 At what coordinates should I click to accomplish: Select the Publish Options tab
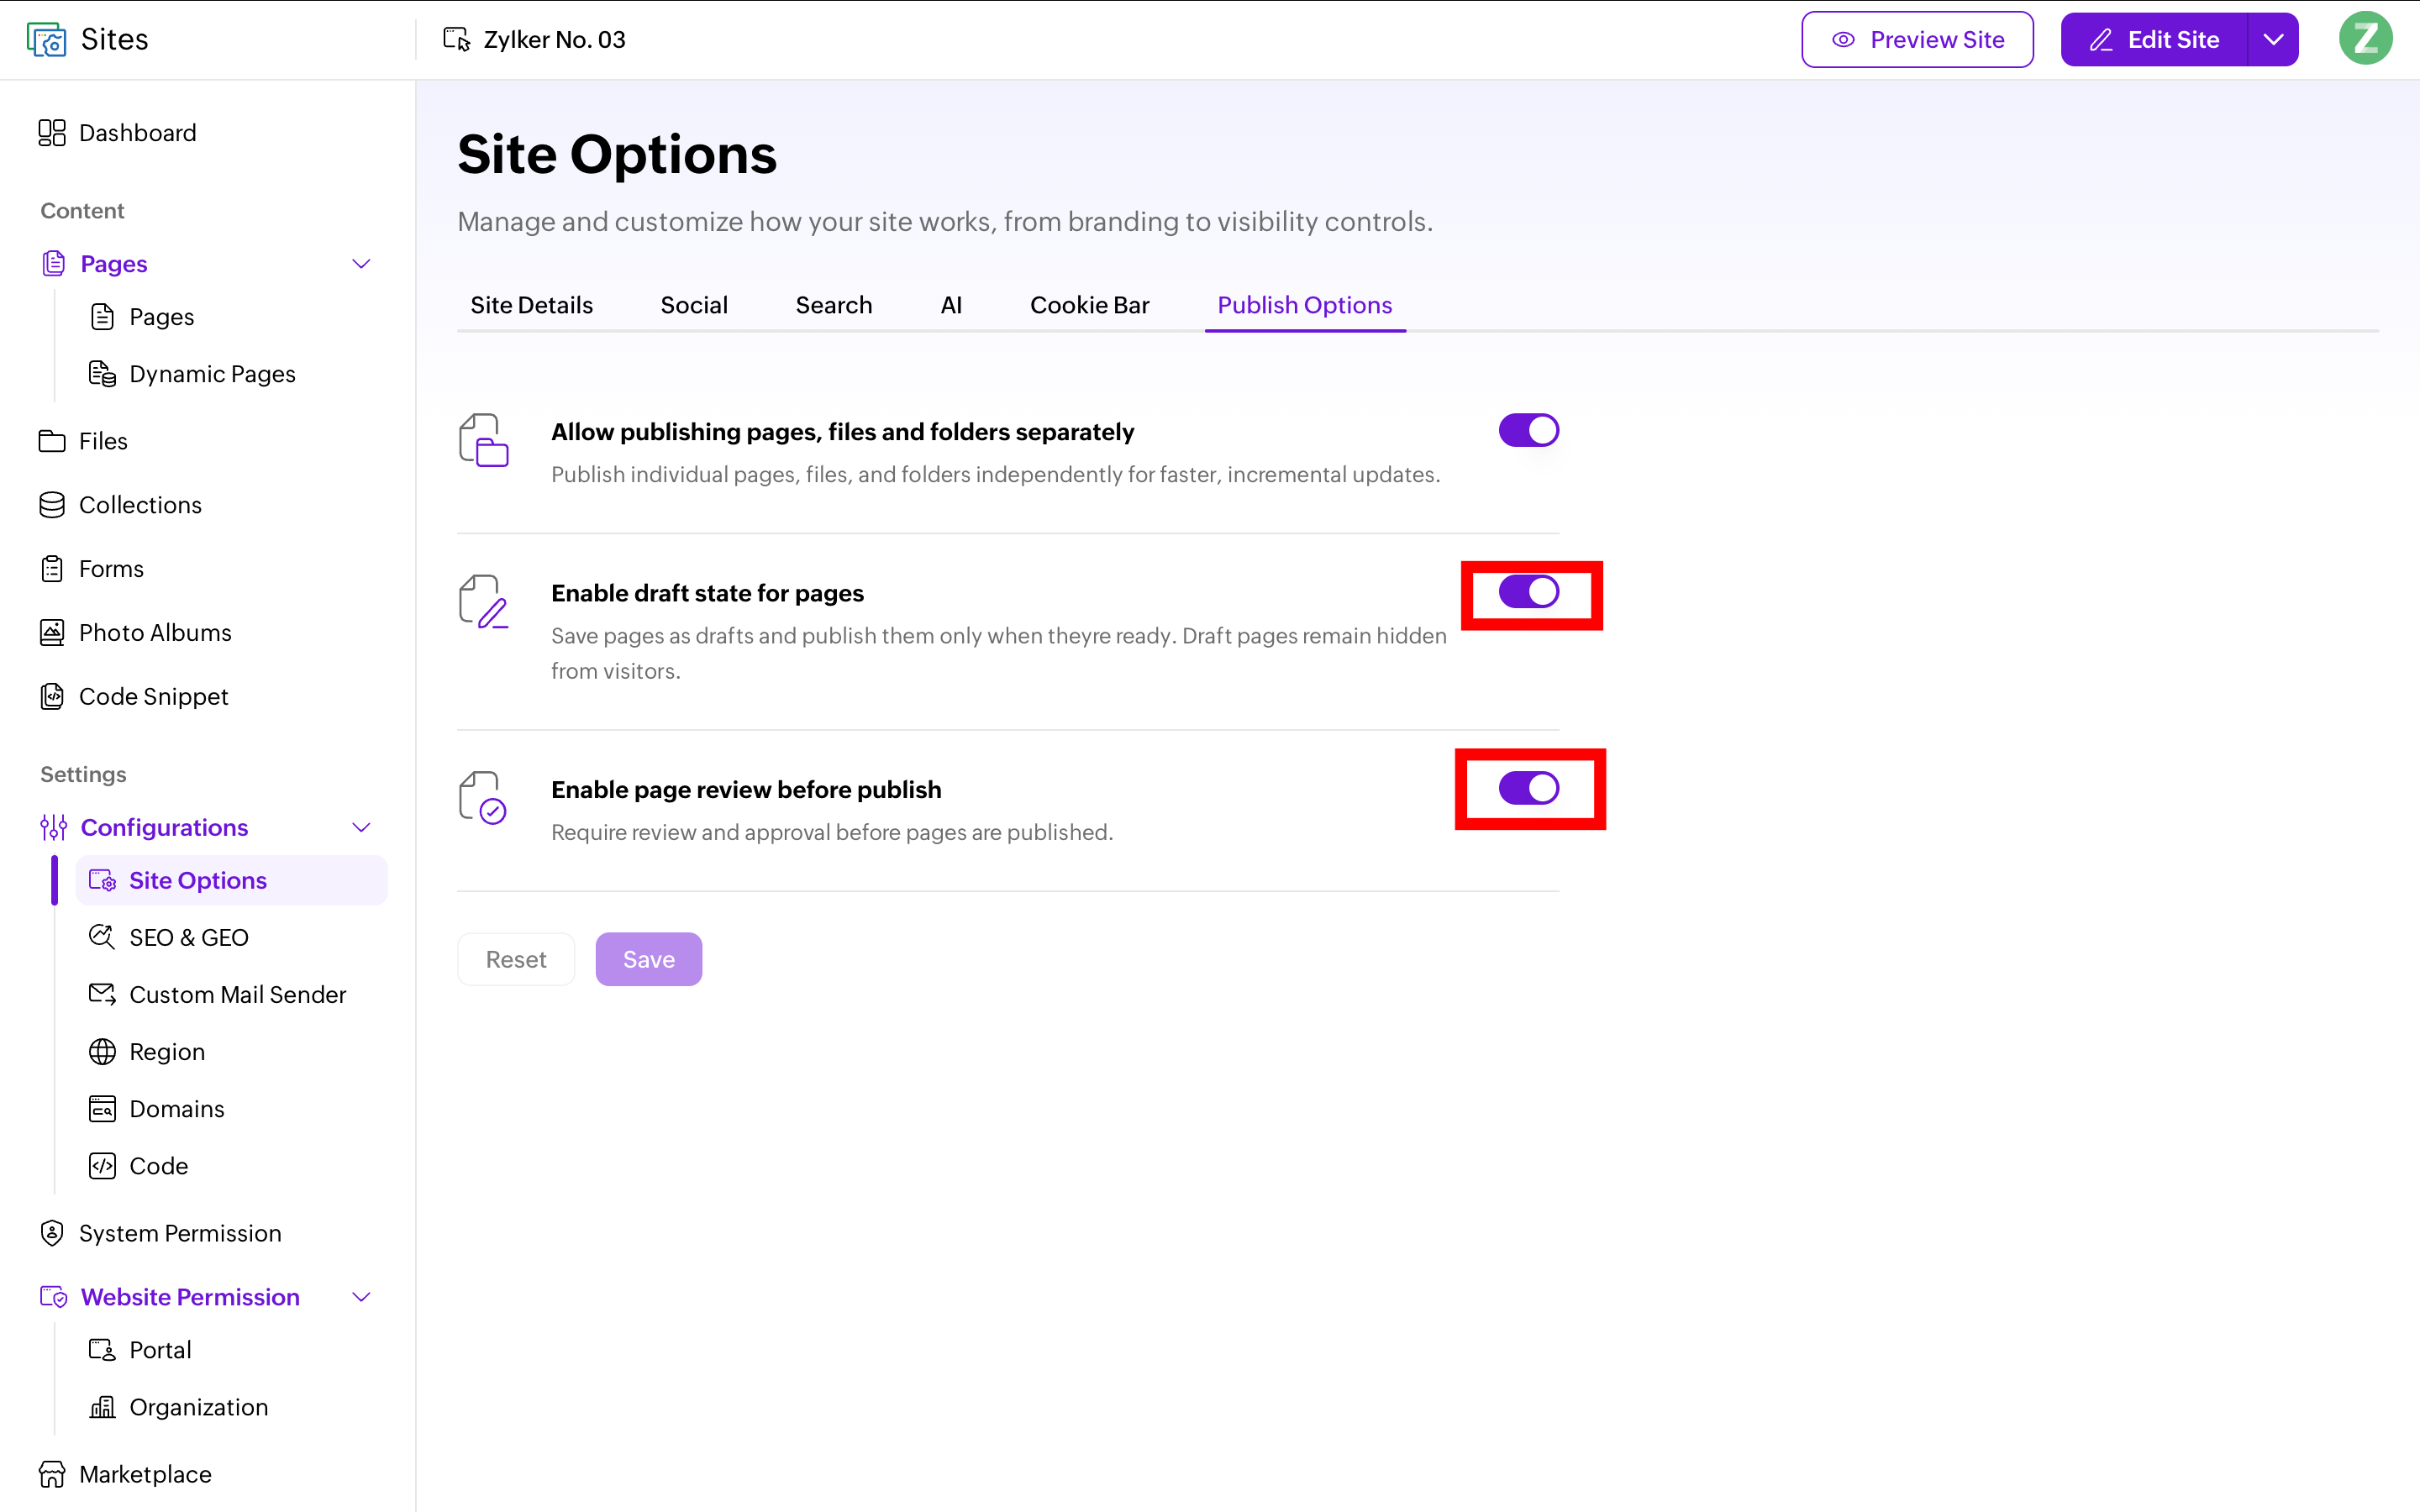pyautogui.click(x=1305, y=305)
